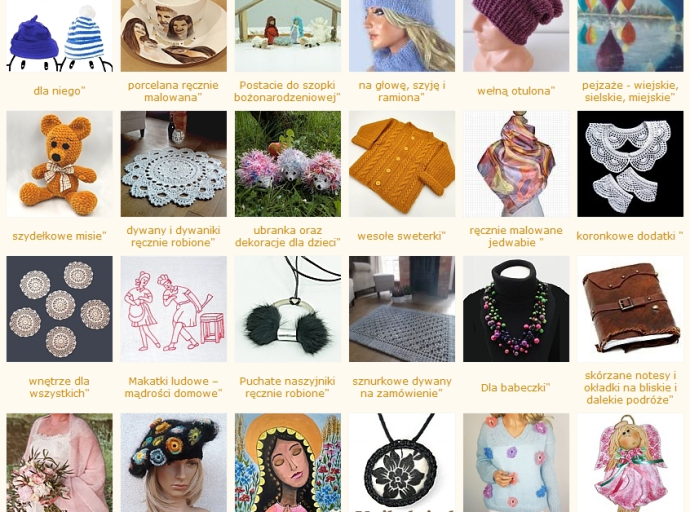Open the flowered black beret thumbnail

[174, 462]
